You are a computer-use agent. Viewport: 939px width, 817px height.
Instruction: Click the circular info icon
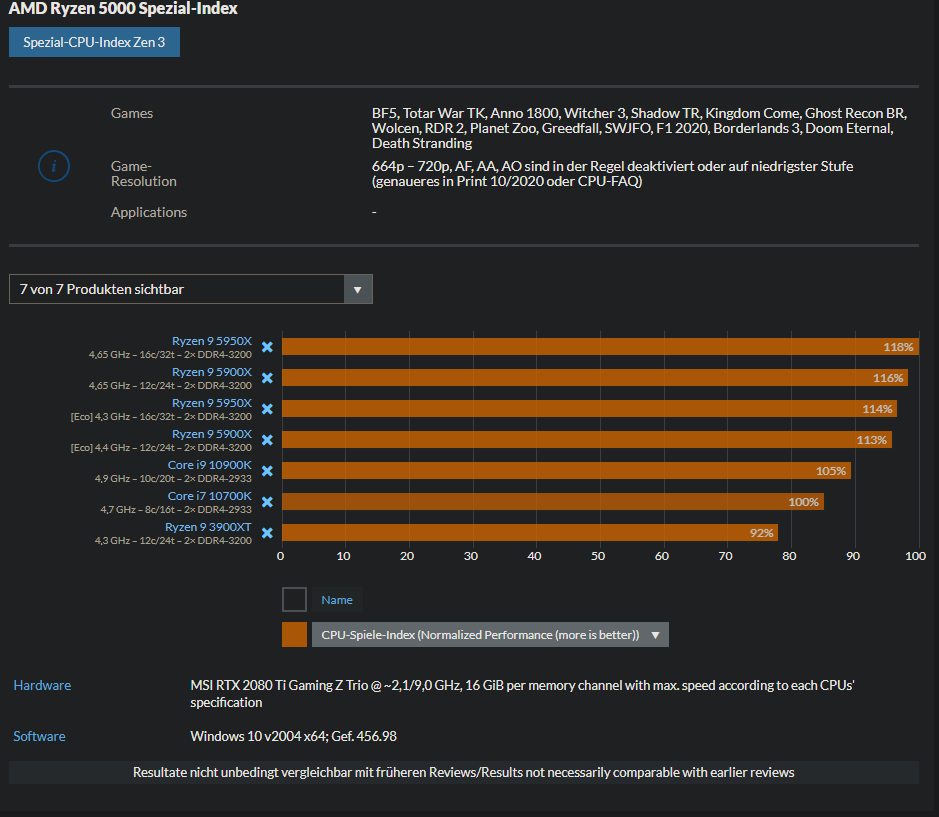coord(54,166)
